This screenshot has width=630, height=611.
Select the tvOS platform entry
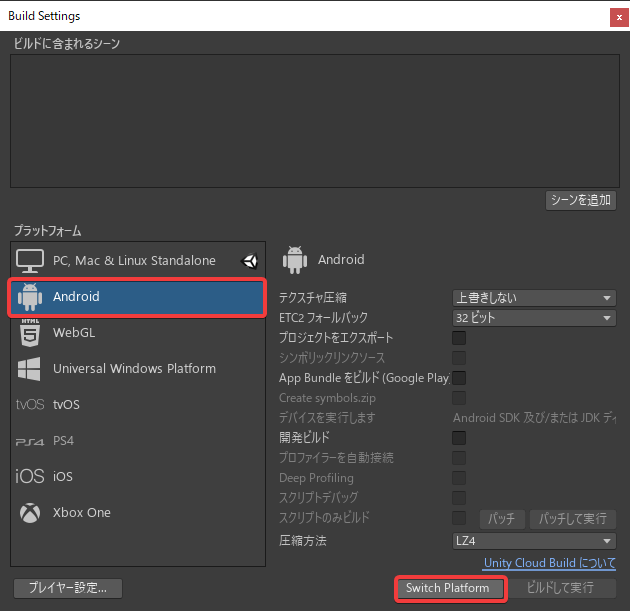click(138, 405)
